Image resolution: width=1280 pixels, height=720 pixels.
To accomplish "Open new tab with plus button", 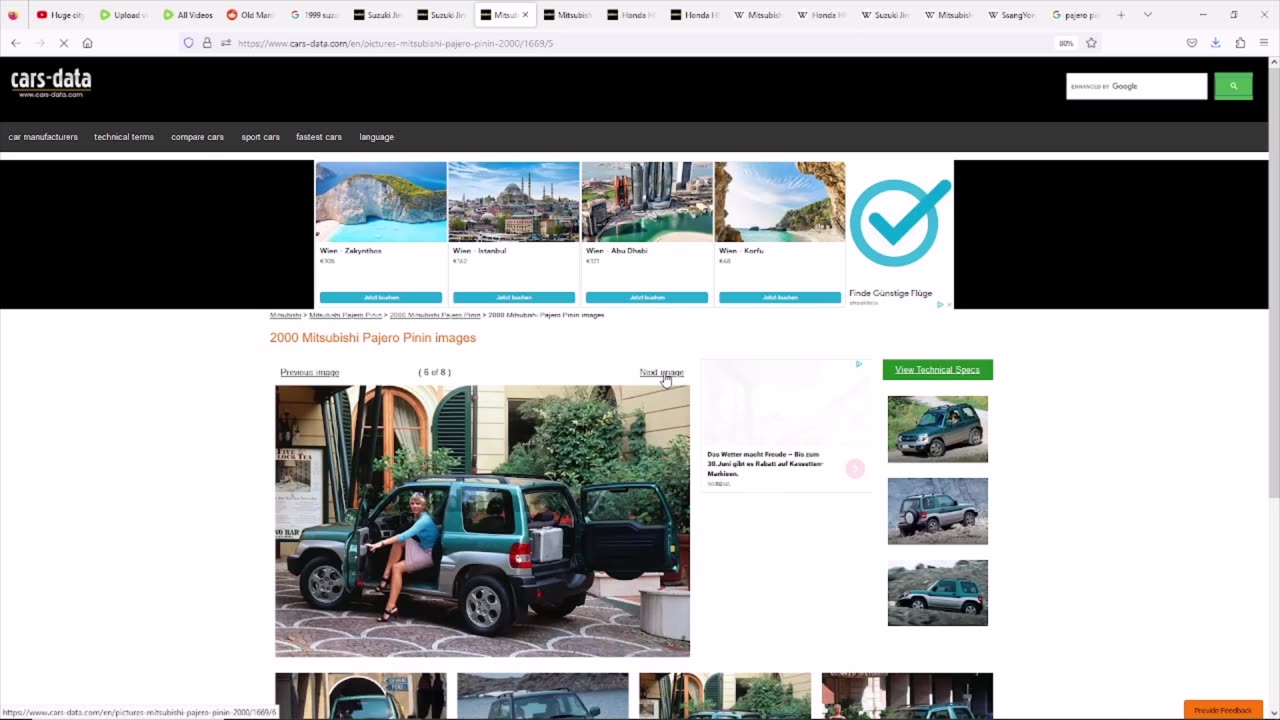I will pyautogui.click(x=1121, y=15).
